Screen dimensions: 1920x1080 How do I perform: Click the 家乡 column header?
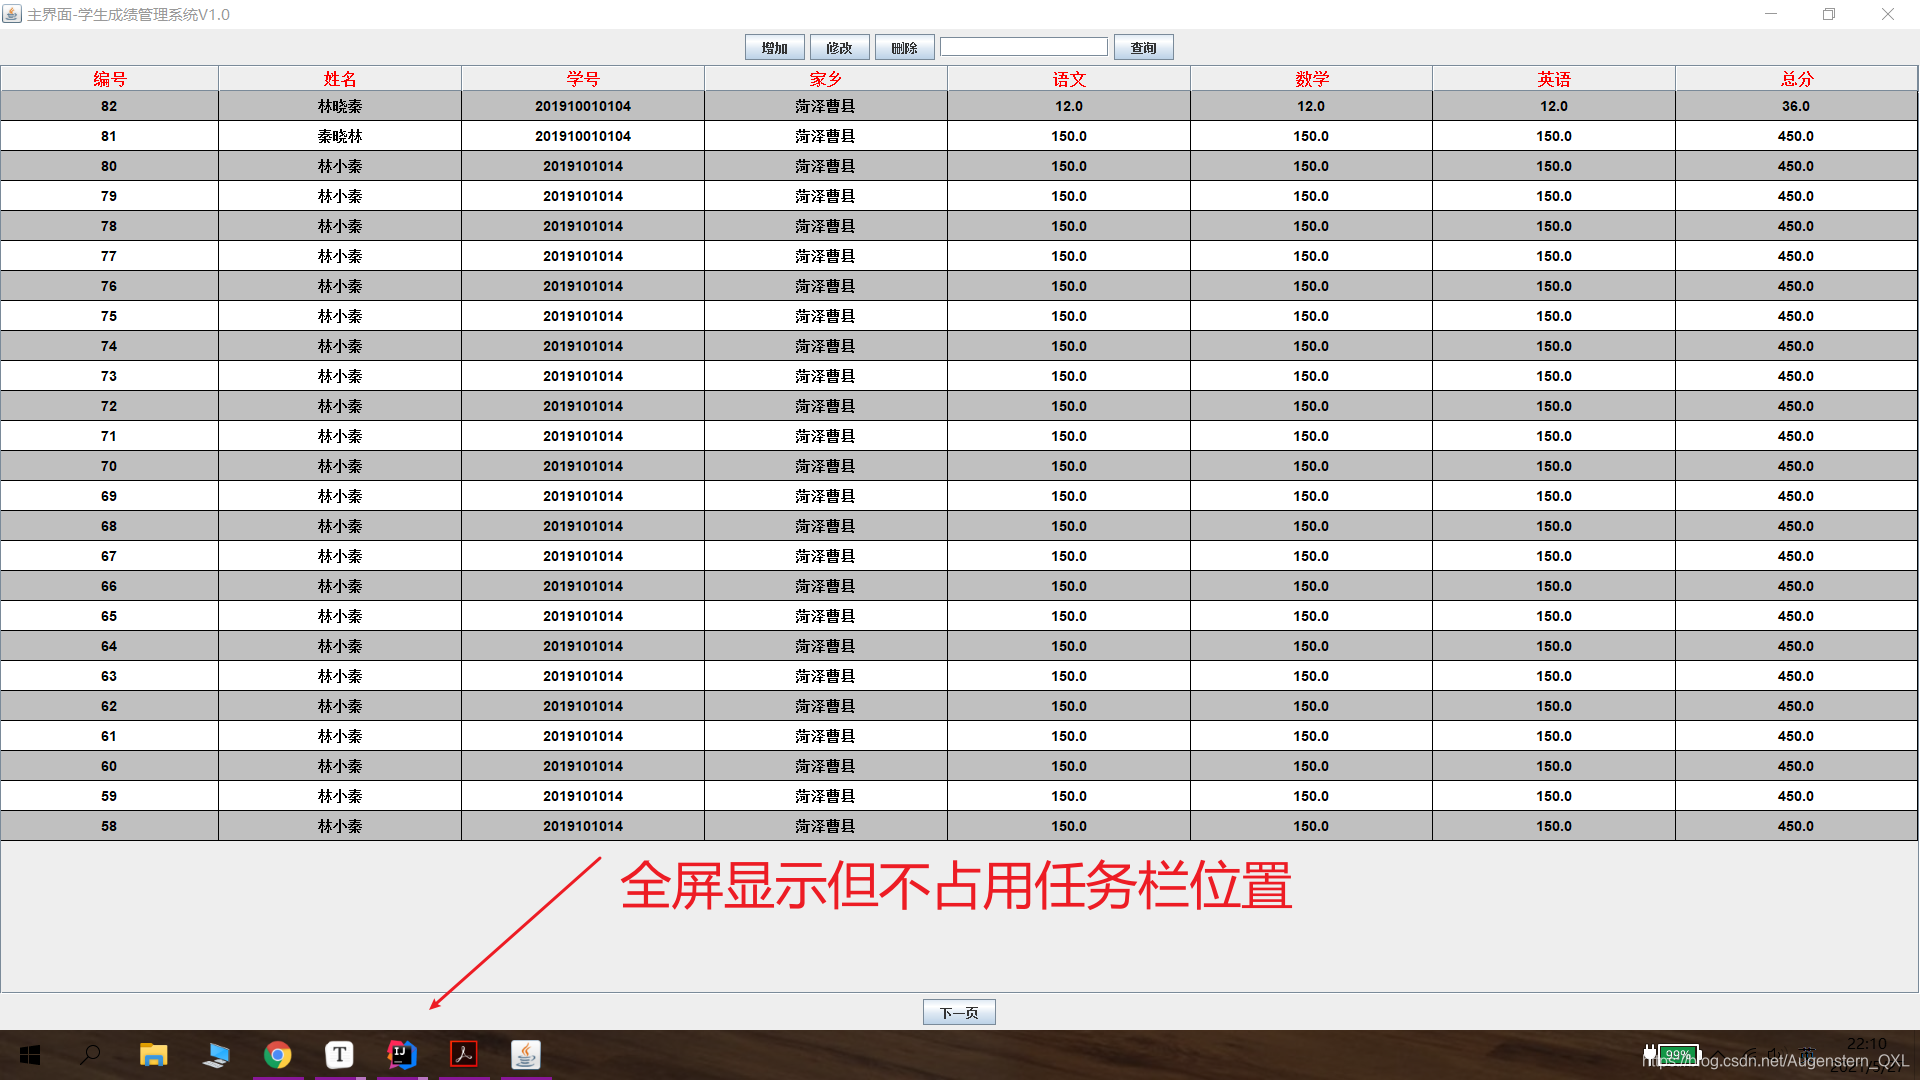point(825,79)
